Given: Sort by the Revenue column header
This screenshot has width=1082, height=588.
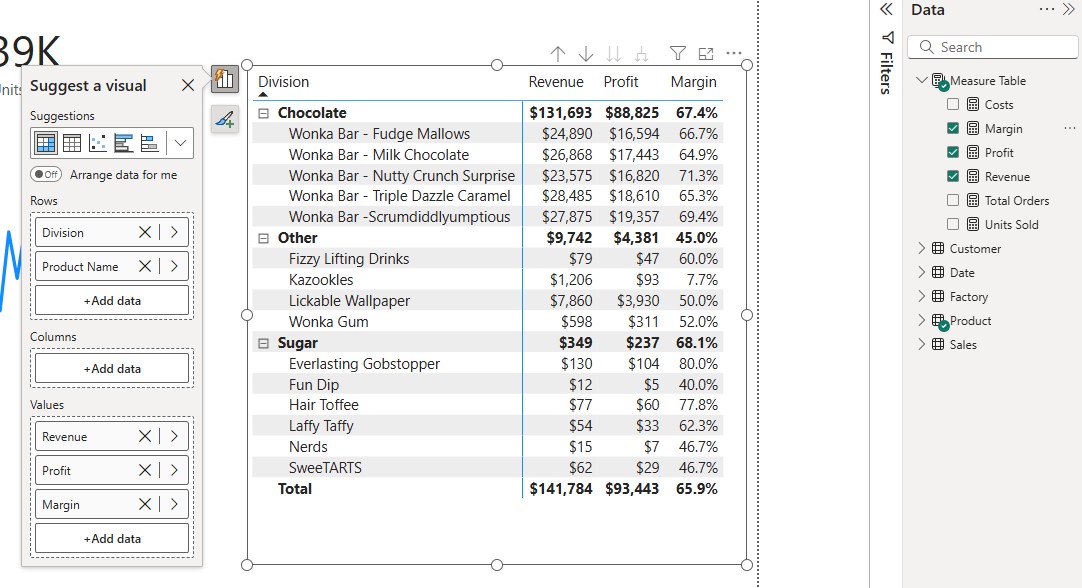Looking at the screenshot, I should click(x=556, y=81).
